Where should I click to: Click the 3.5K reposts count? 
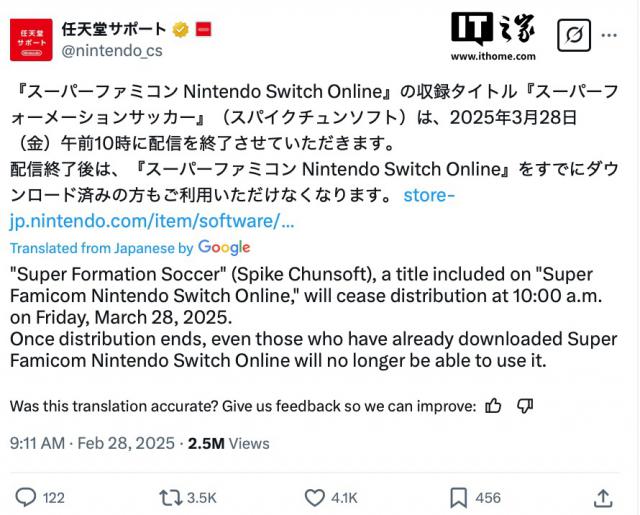(x=203, y=497)
